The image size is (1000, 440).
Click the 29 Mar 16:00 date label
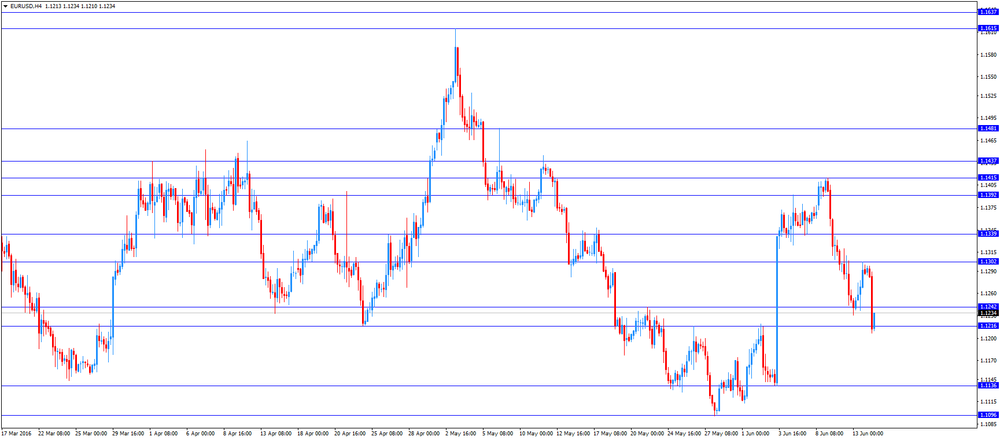pos(127,433)
